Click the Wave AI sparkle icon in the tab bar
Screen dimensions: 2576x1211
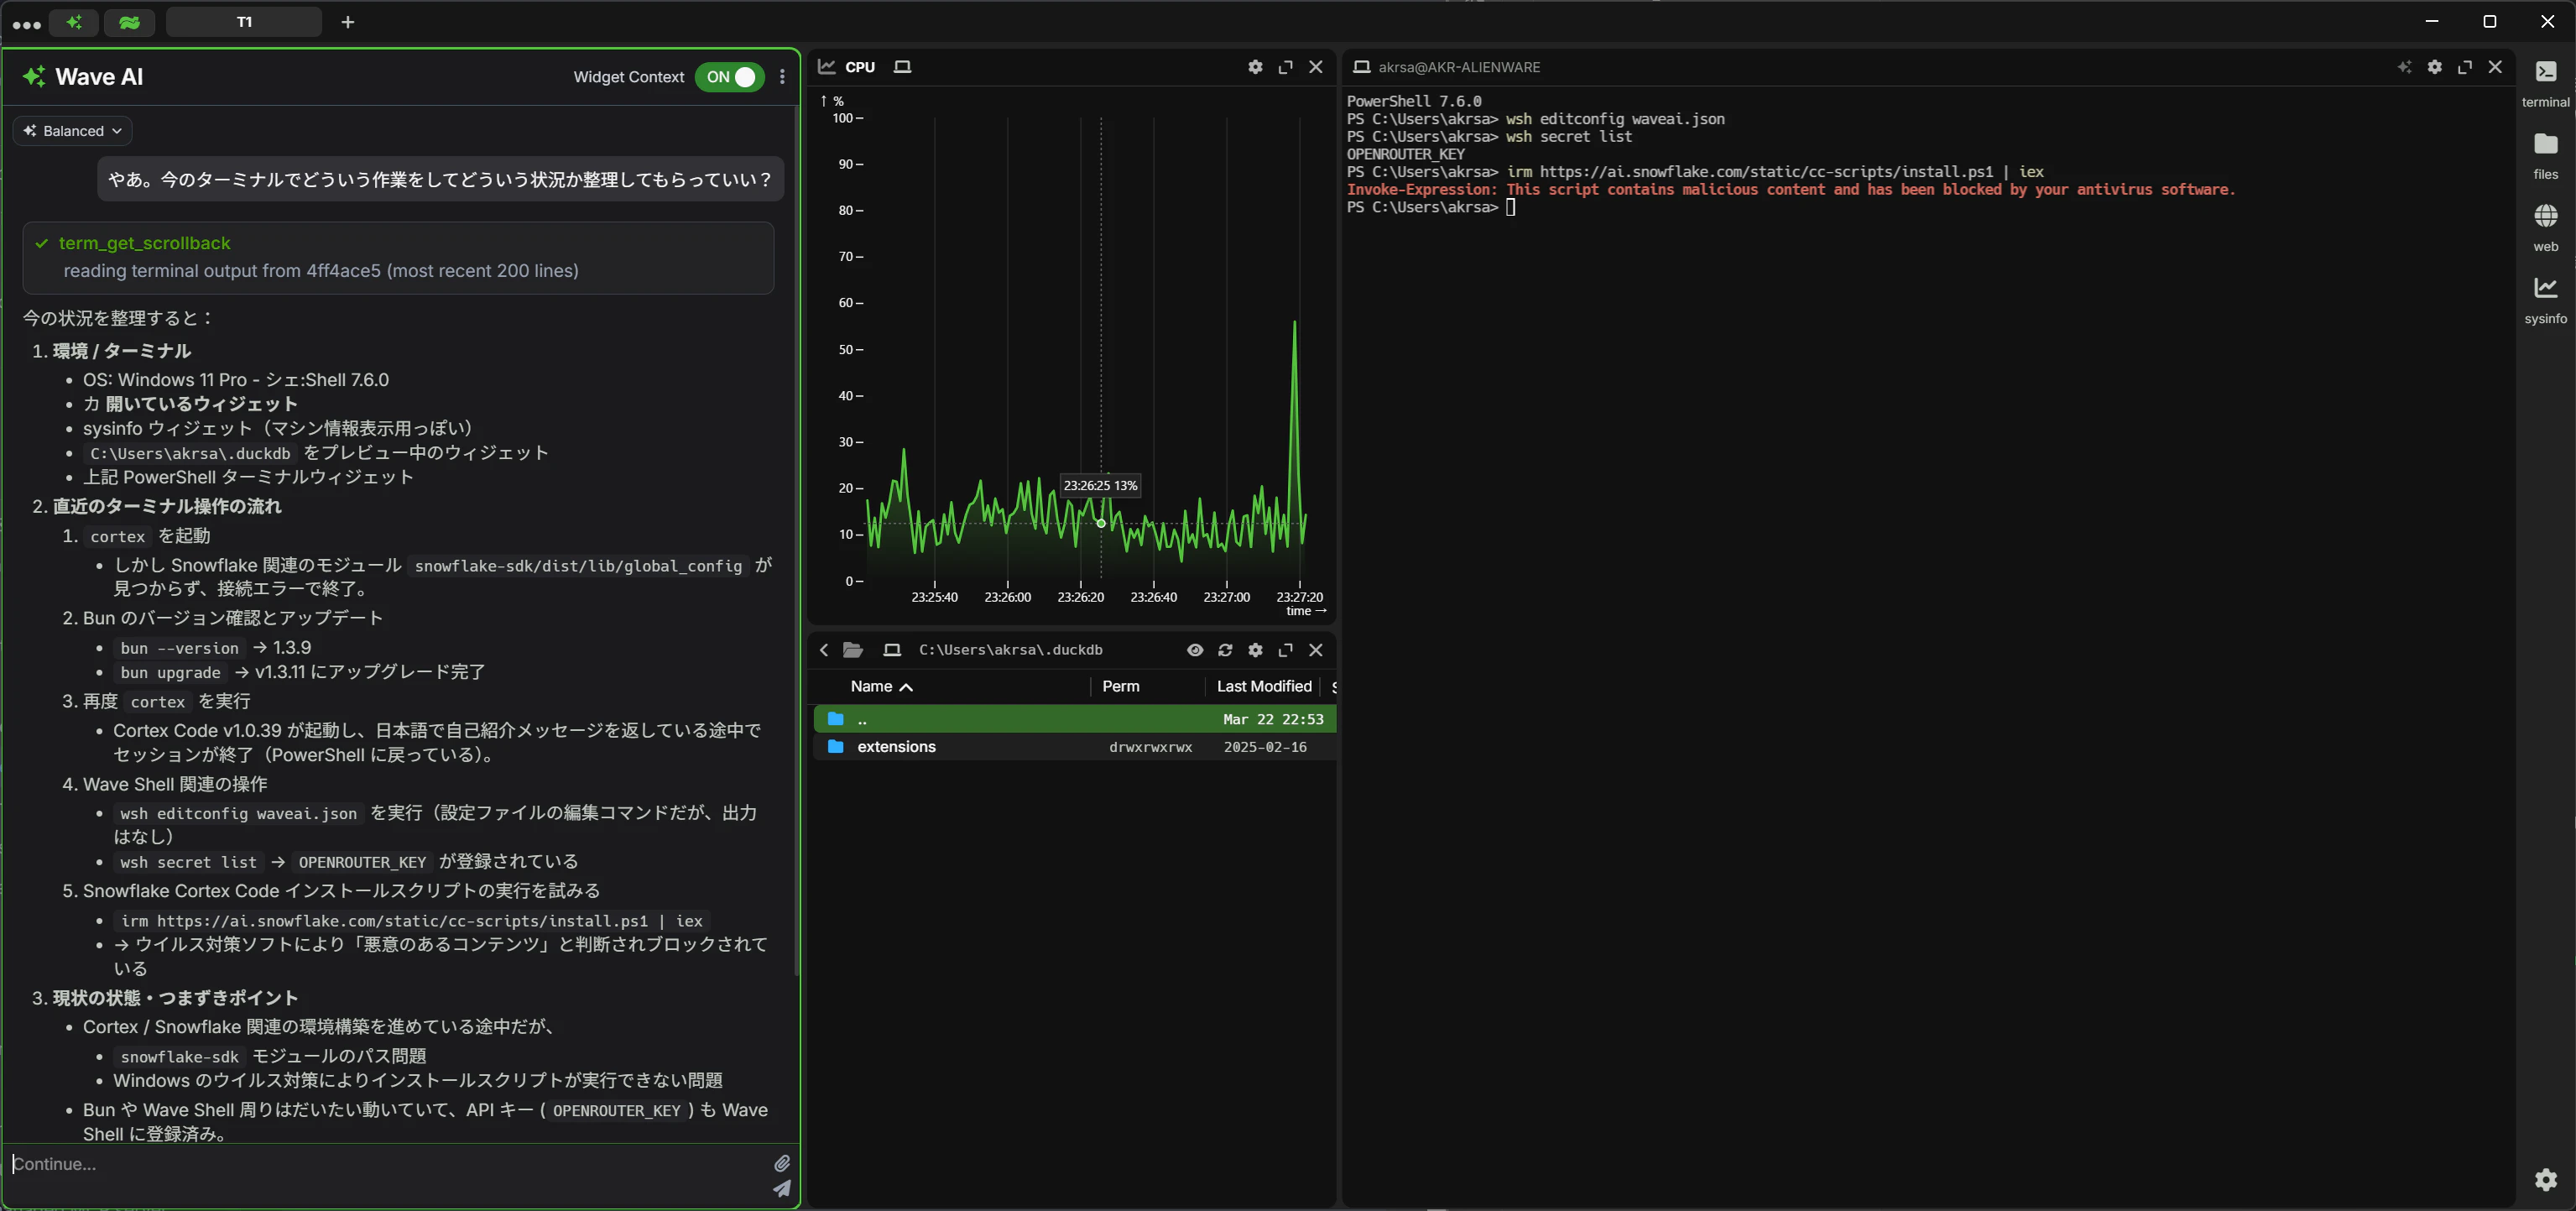tap(74, 22)
